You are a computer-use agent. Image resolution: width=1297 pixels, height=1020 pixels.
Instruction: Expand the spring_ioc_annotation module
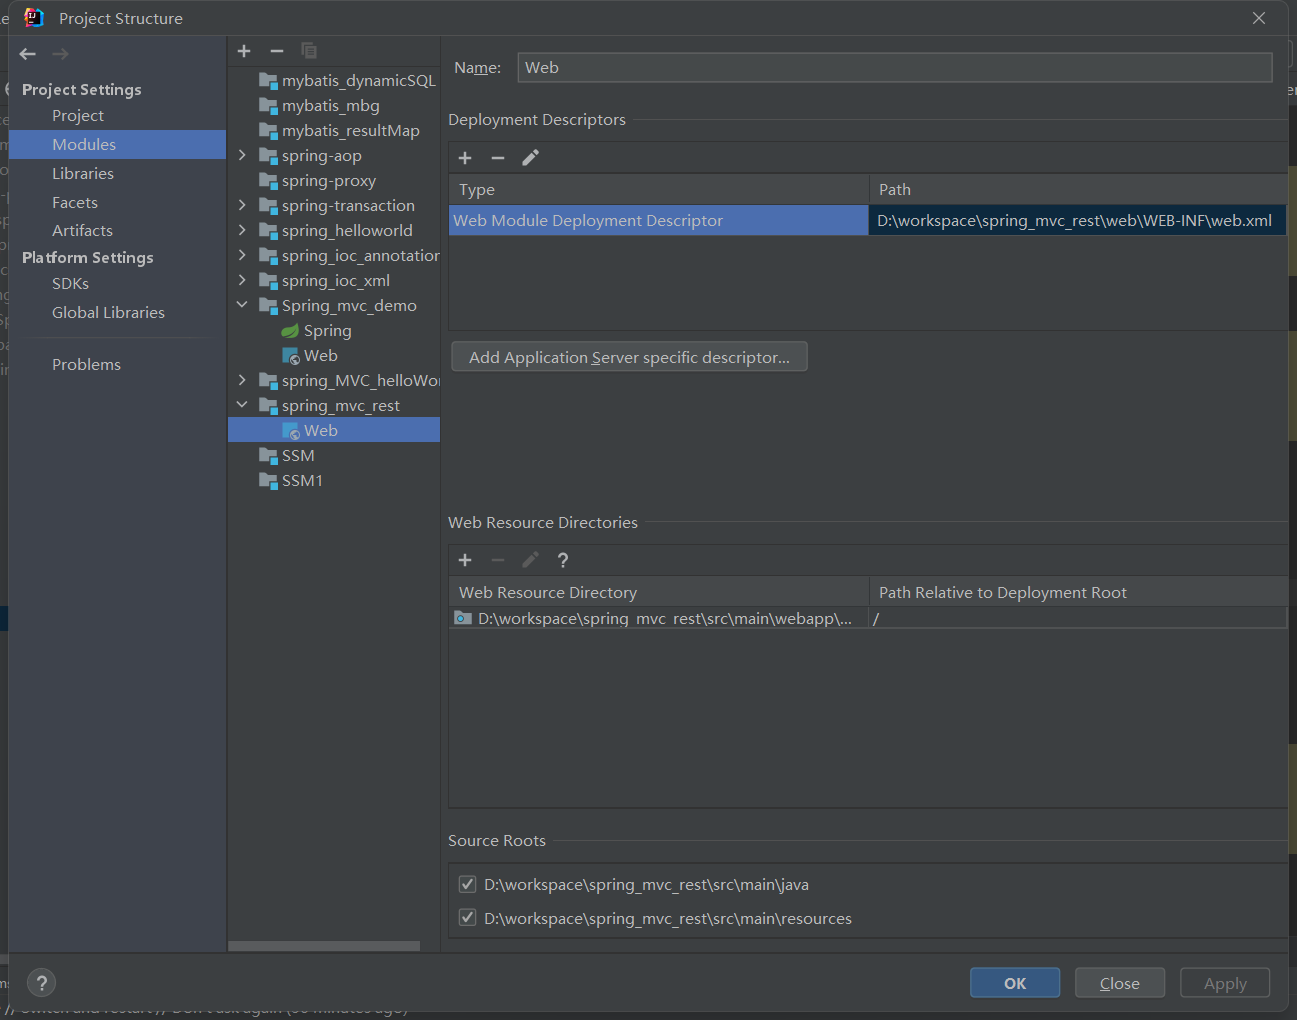tap(242, 255)
